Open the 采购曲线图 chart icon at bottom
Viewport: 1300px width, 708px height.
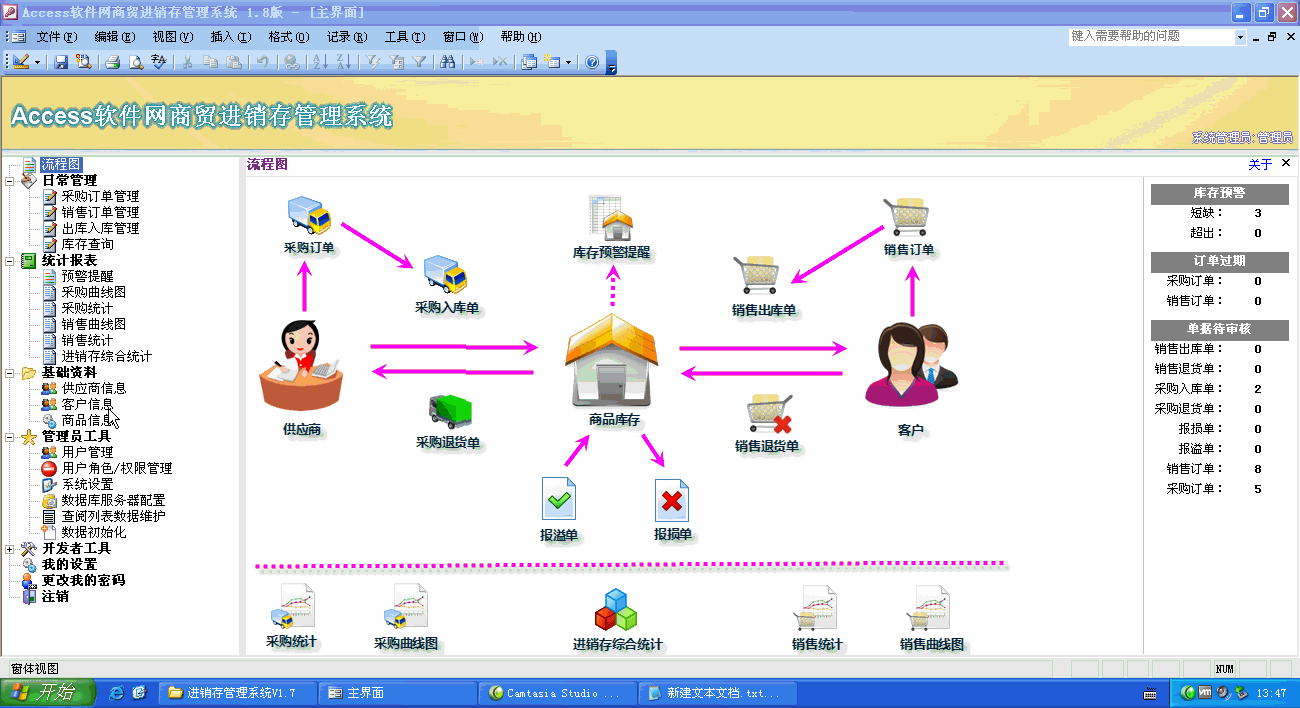pyautogui.click(x=406, y=607)
